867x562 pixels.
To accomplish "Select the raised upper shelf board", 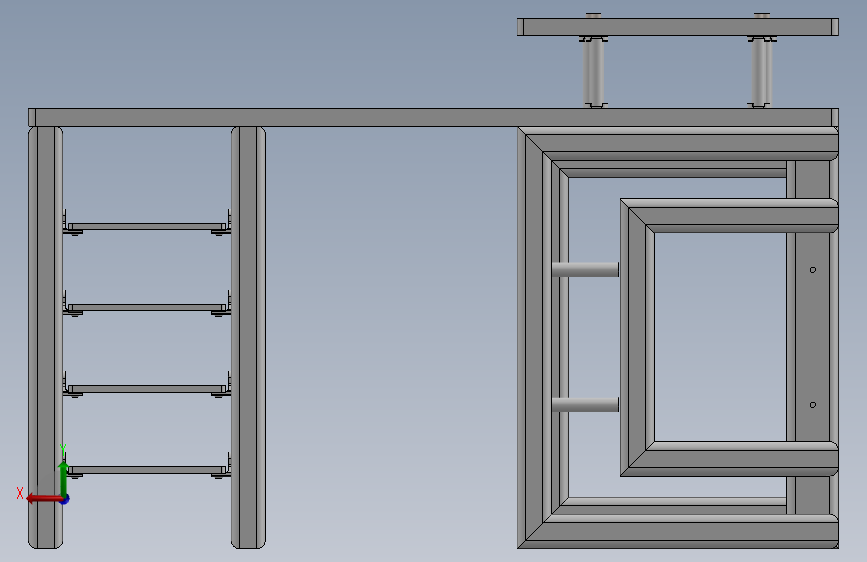I will [678, 27].
